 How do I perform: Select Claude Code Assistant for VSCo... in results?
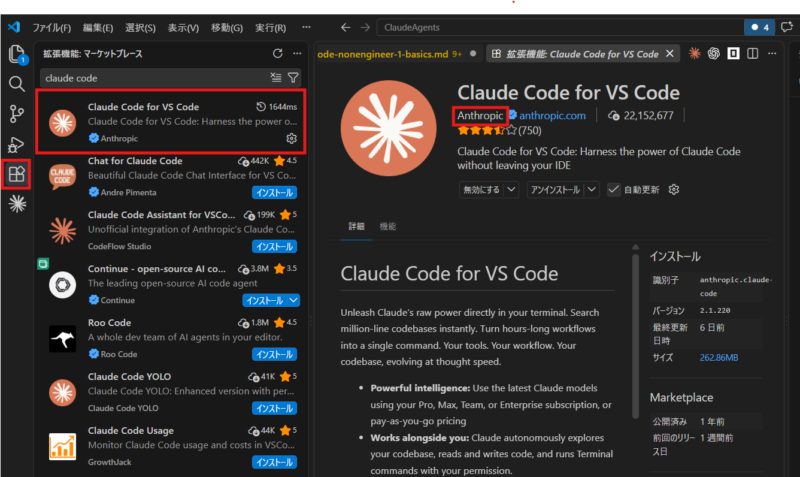tap(171, 231)
